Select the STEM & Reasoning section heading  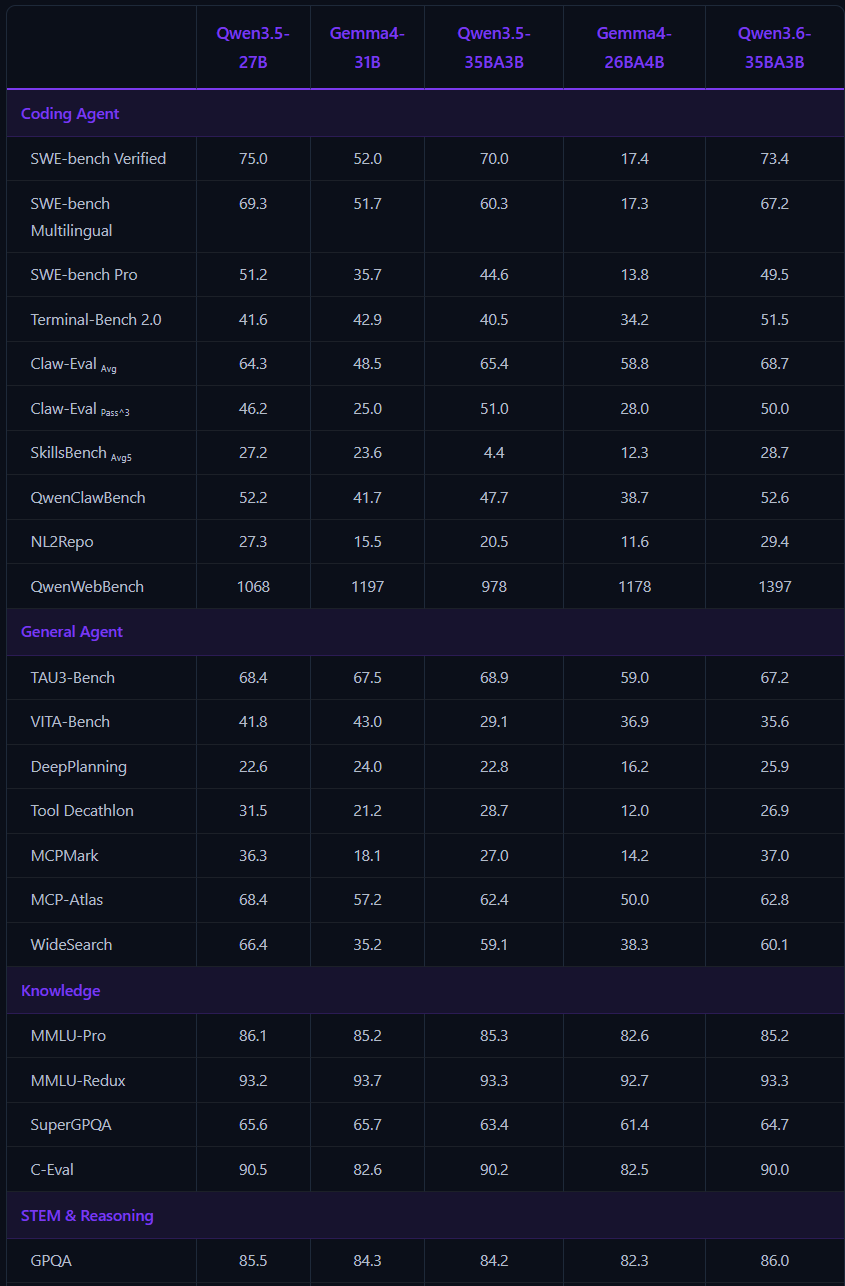point(87,1216)
